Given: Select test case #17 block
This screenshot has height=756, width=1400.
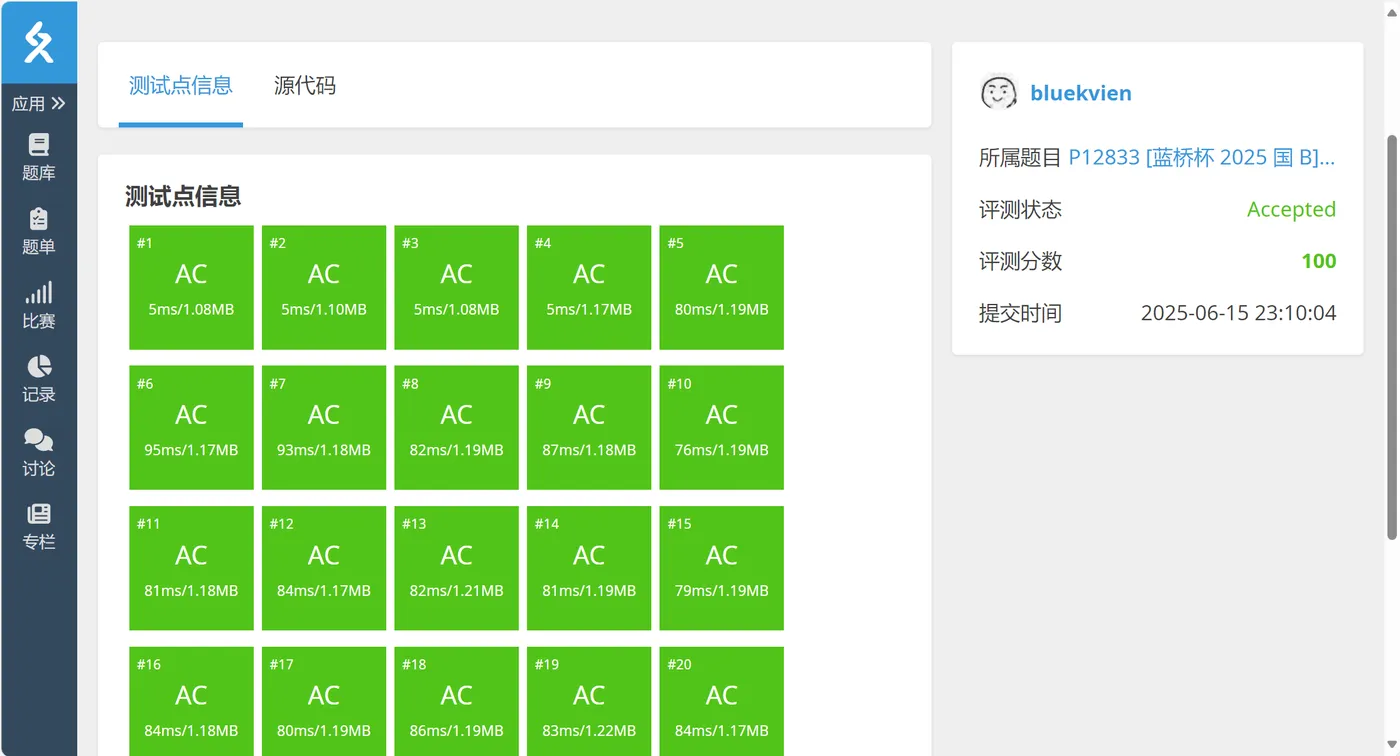Looking at the screenshot, I should tap(324, 701).
